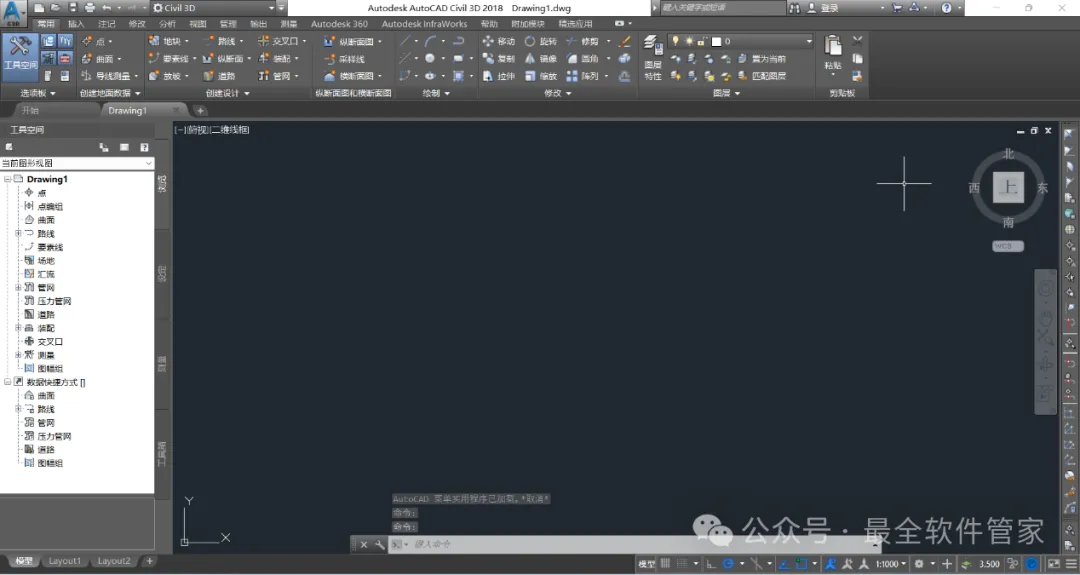
Task: Click the Rotate (旋转) tool
Action: (541, 41)
